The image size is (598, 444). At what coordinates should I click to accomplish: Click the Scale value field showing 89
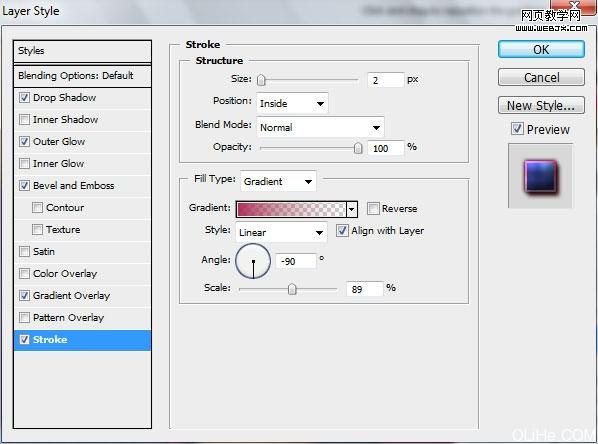click(x=364, y=289)
